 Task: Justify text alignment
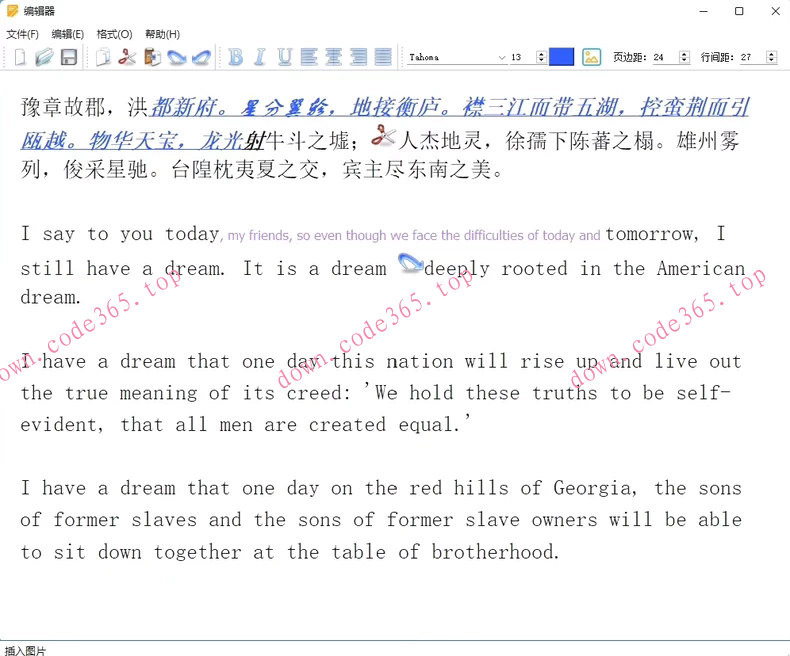click(383, 57)
